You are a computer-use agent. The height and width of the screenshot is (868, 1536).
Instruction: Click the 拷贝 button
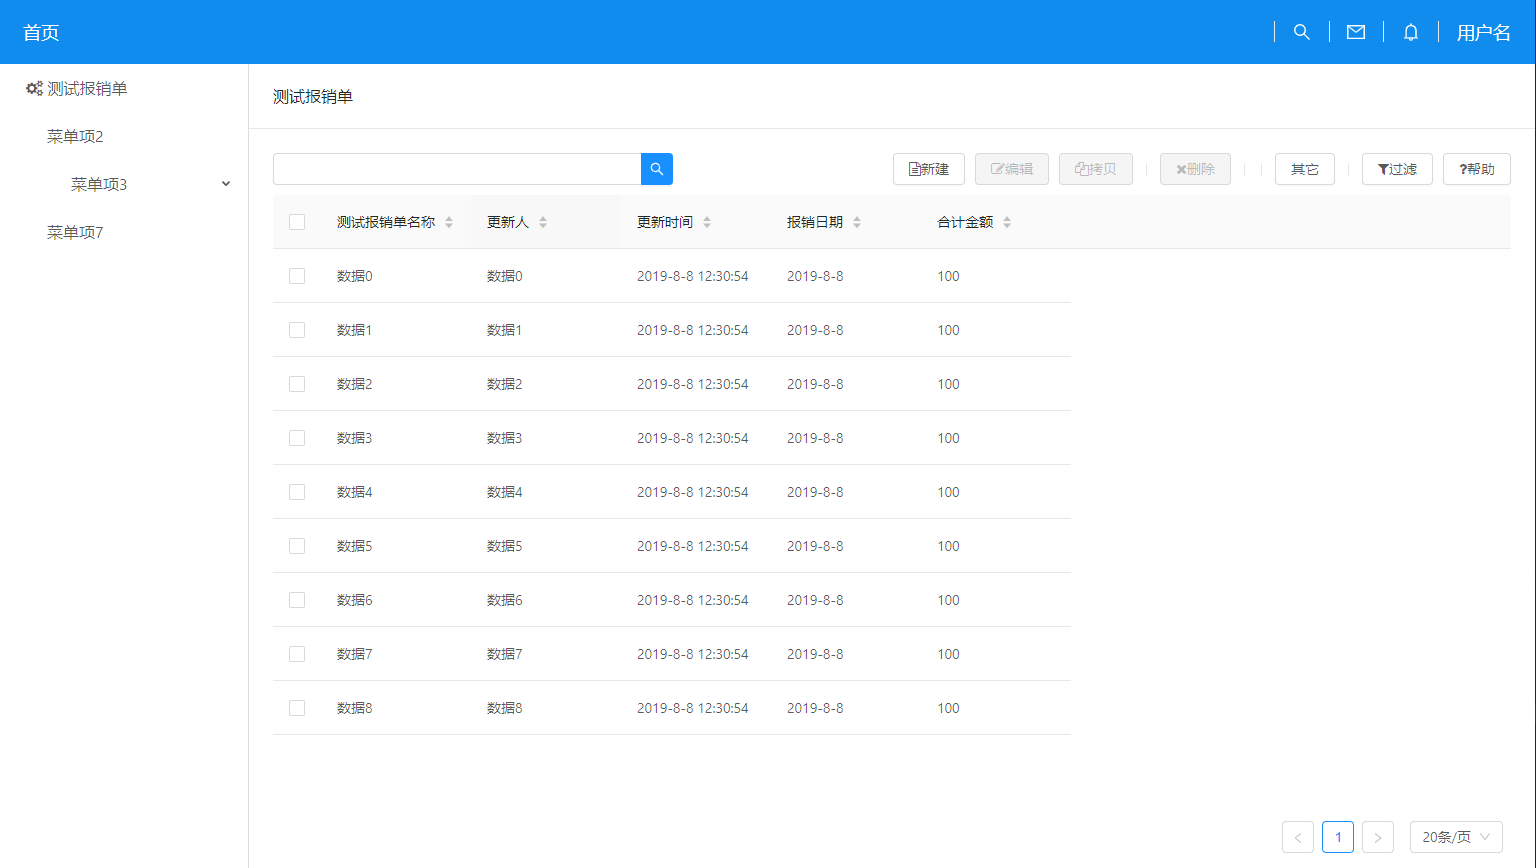click(1096, 169)
